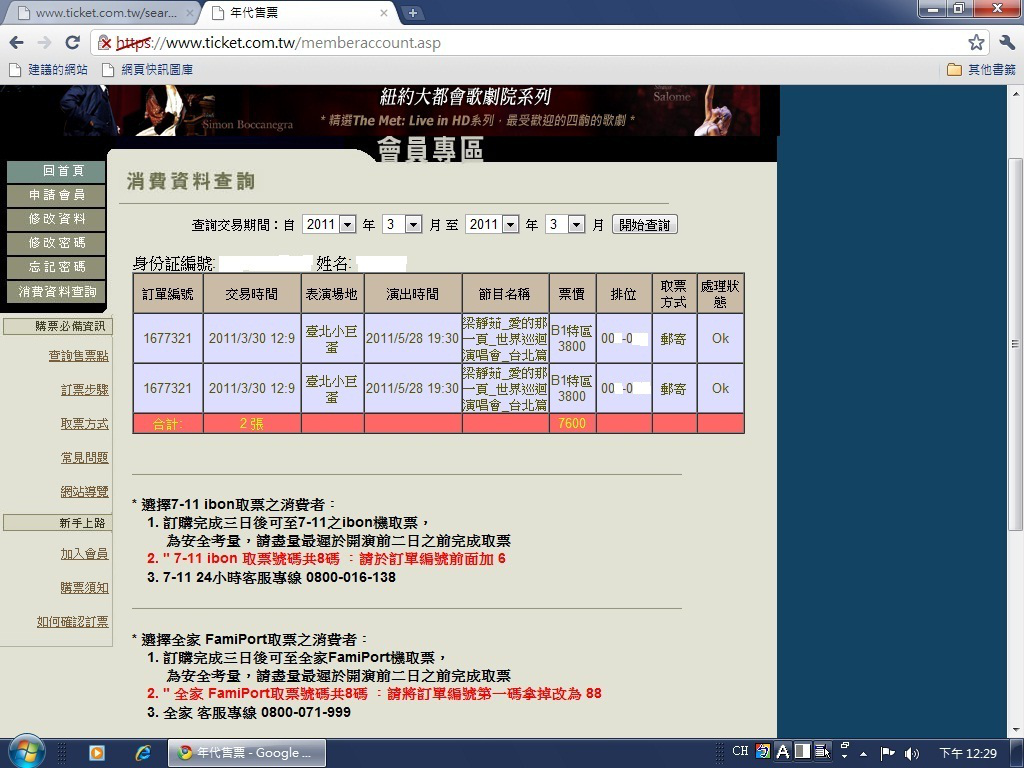The height and width of the screenshot is (768, 1024).
Task: Open Chrome wrench settings menu
Action: tap(1006, 43)
